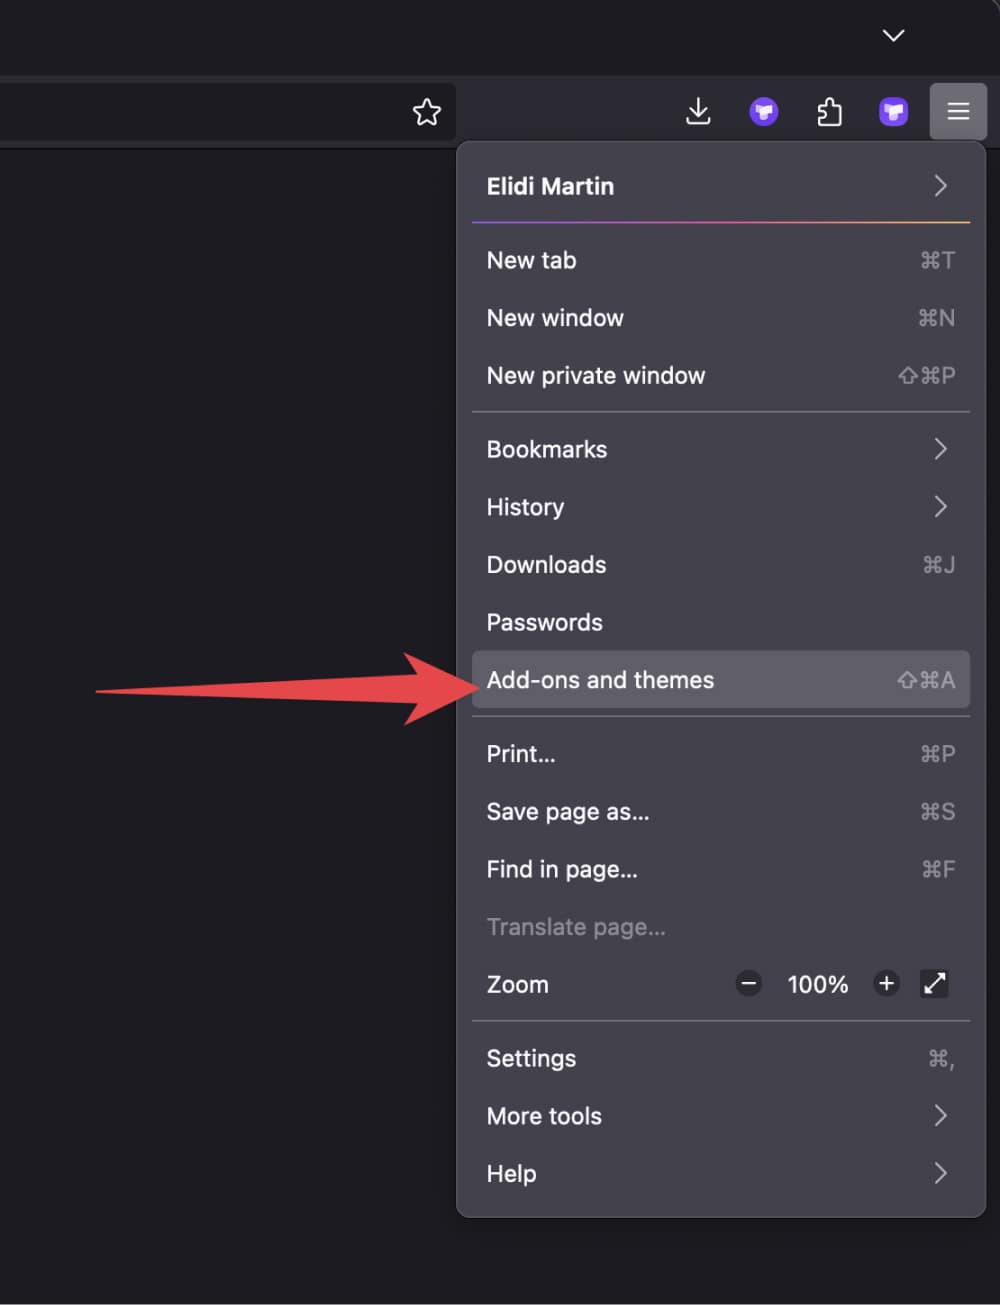Bookmark this page with the star icon

pyautogui.click(x=427, y=112)
